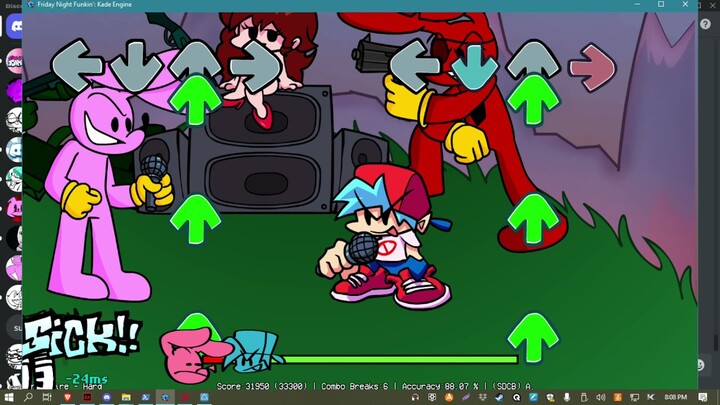Click the Combo Breaks:6 counter
The height and width of the screenshot is (405, 720).
pyautogui.click(x=354, y=386)
